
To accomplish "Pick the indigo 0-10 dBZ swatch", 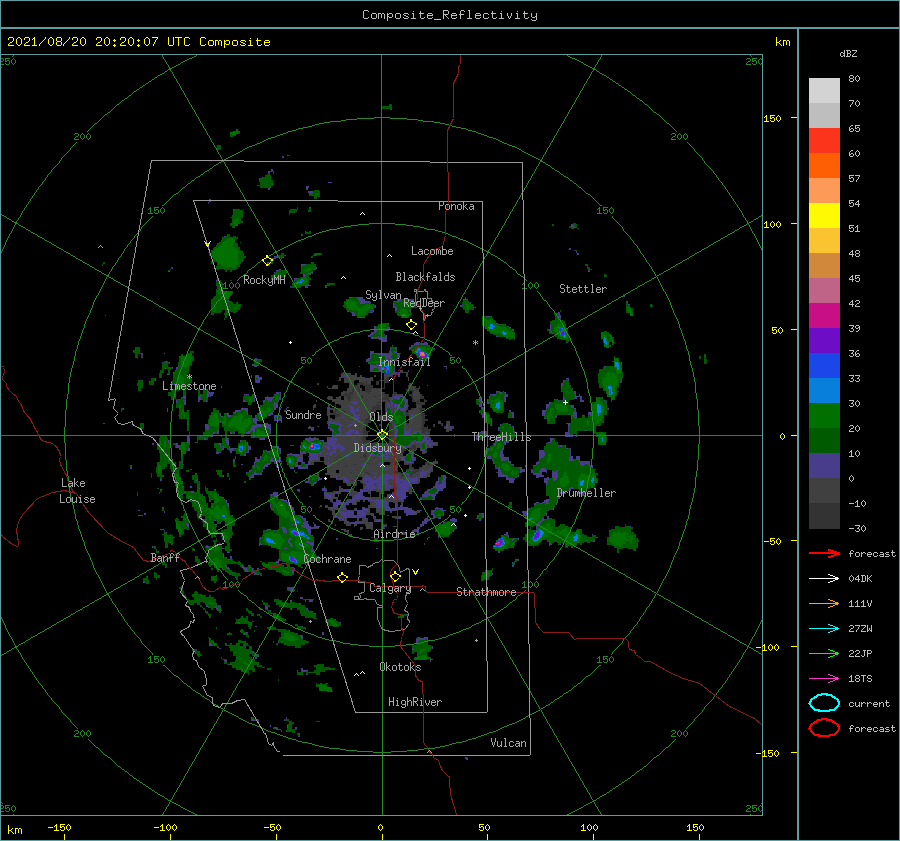I will pos(824,466).
